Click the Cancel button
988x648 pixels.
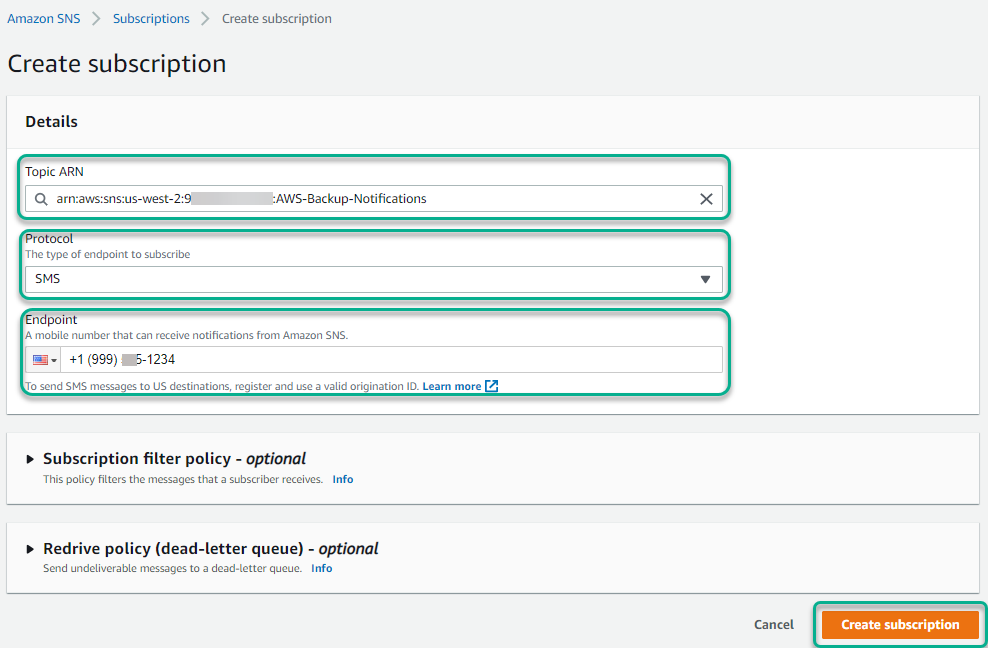pos(773,624)
